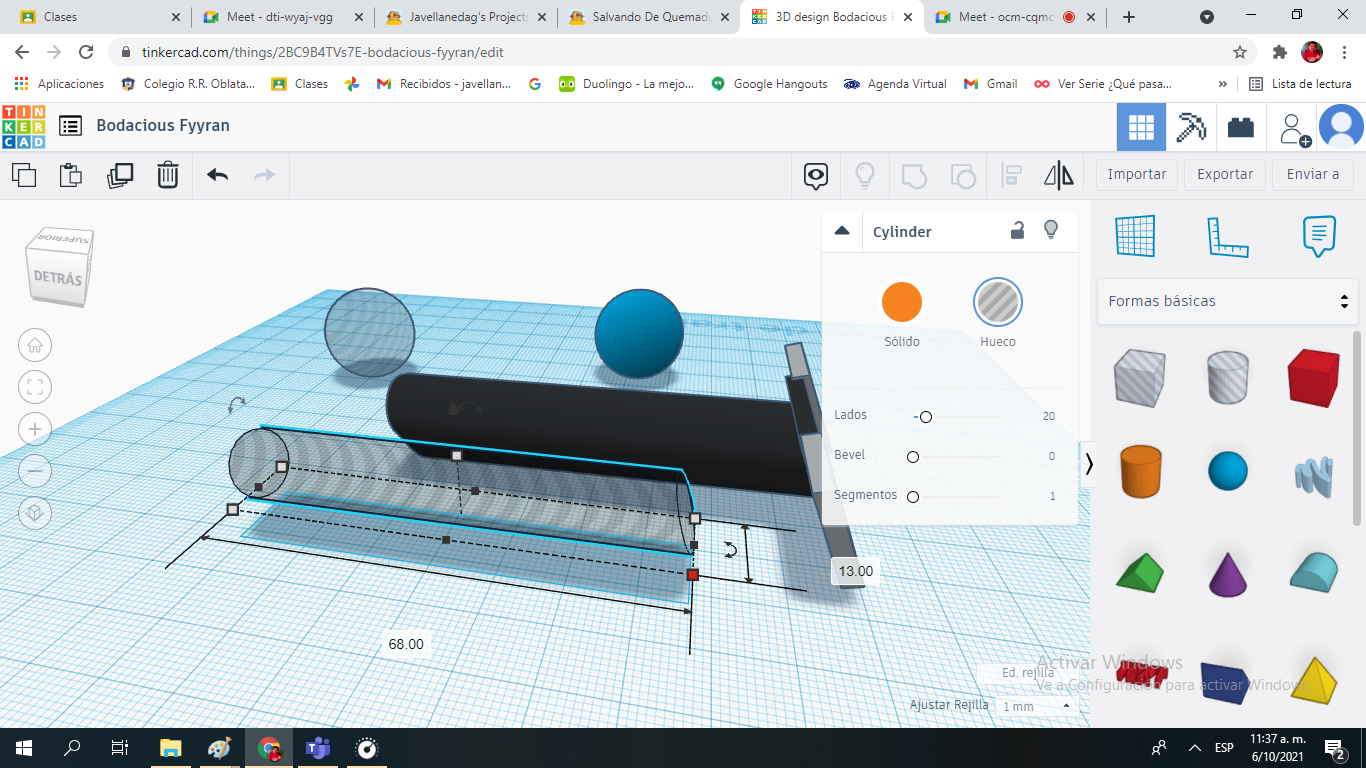
Task: Click the Enviar a button
Action: point(1313,174)
